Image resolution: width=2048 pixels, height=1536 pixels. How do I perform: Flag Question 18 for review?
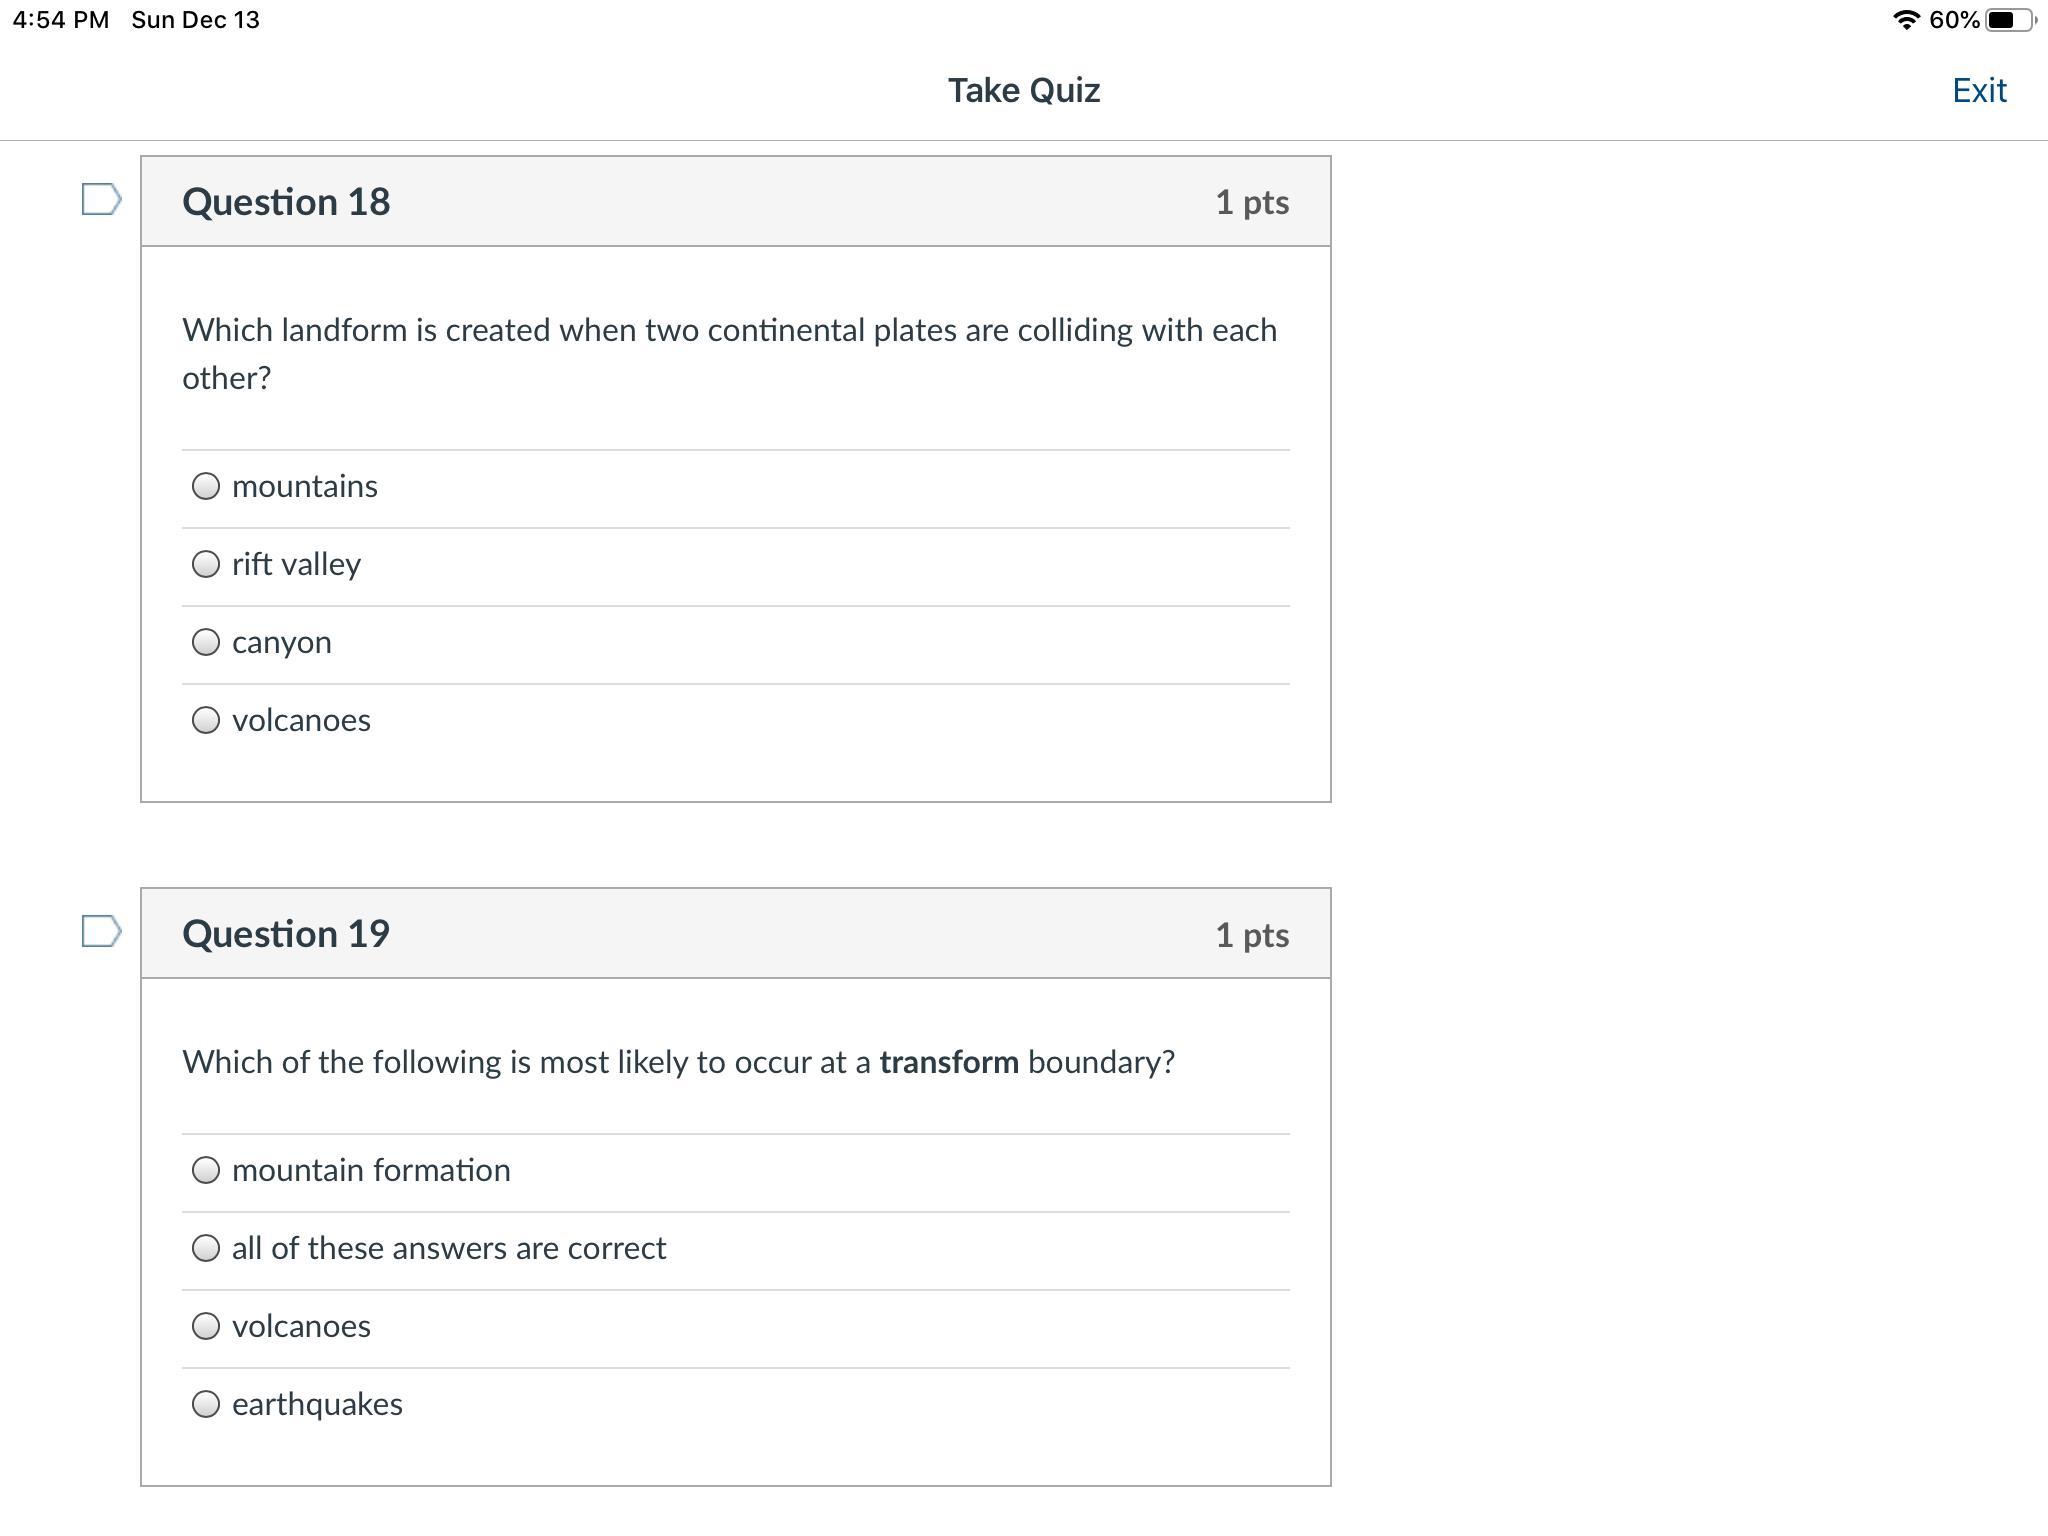[x=101, y=199]
